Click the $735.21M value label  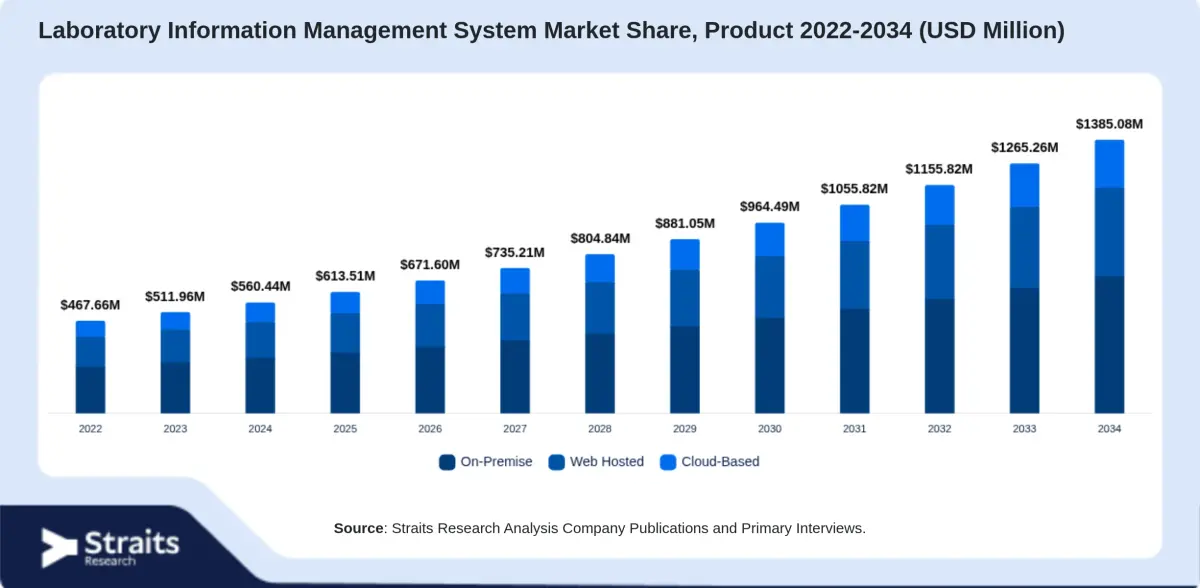515,252
